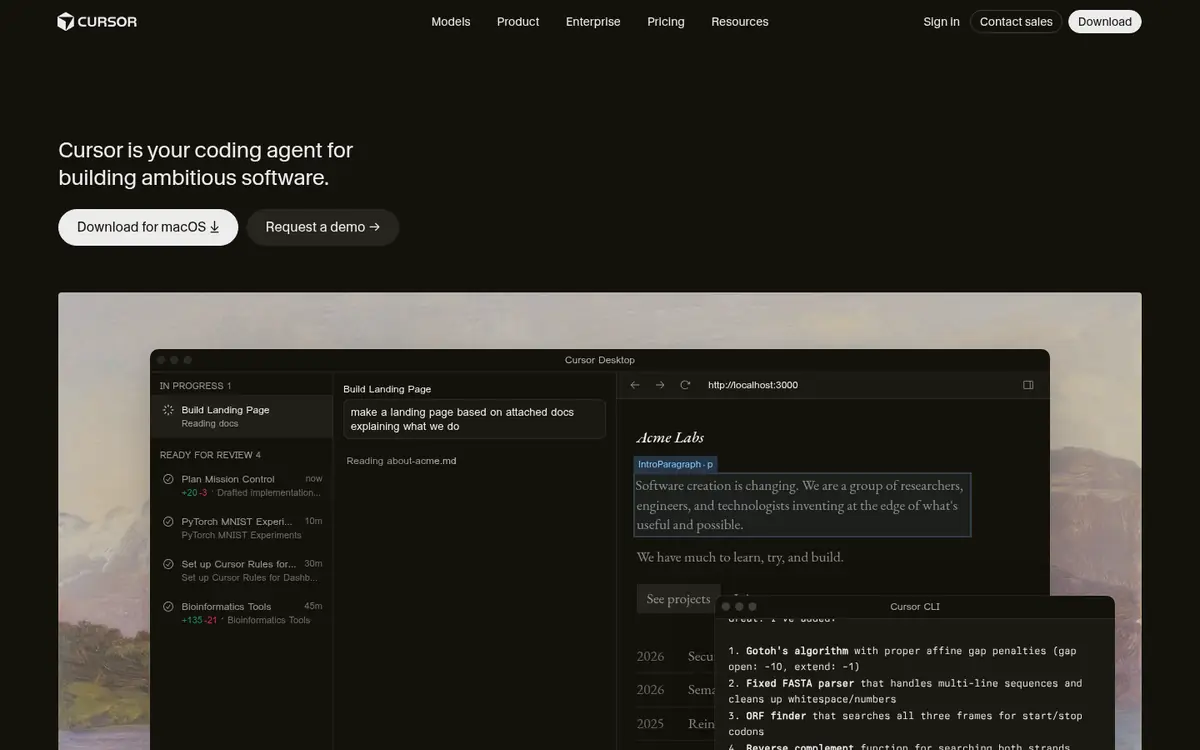Click the prompt message about landing page
1200x750 pixels.
click(x=474, y=419)
